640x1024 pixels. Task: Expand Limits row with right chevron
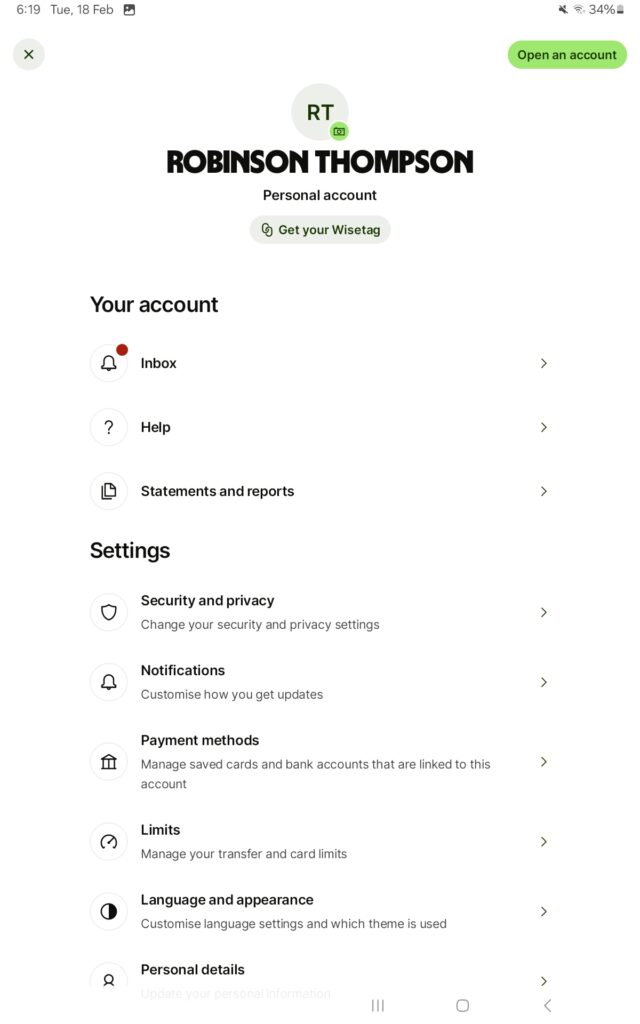point(544,842)
